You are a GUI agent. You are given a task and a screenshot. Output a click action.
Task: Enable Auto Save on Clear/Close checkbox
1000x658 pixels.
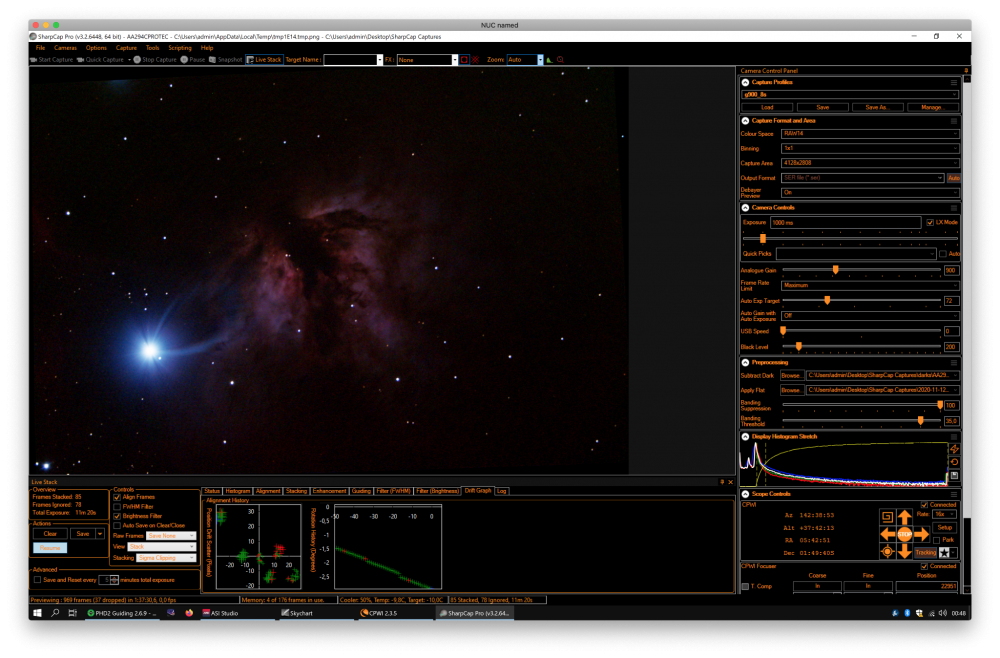[117, 525]
